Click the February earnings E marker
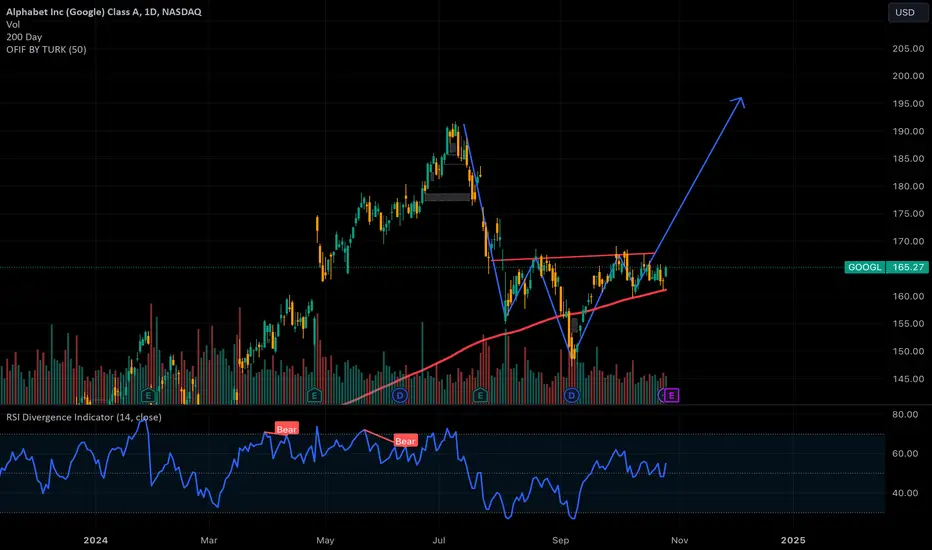The height and width of the screenshot is (550, 932). 149,395
